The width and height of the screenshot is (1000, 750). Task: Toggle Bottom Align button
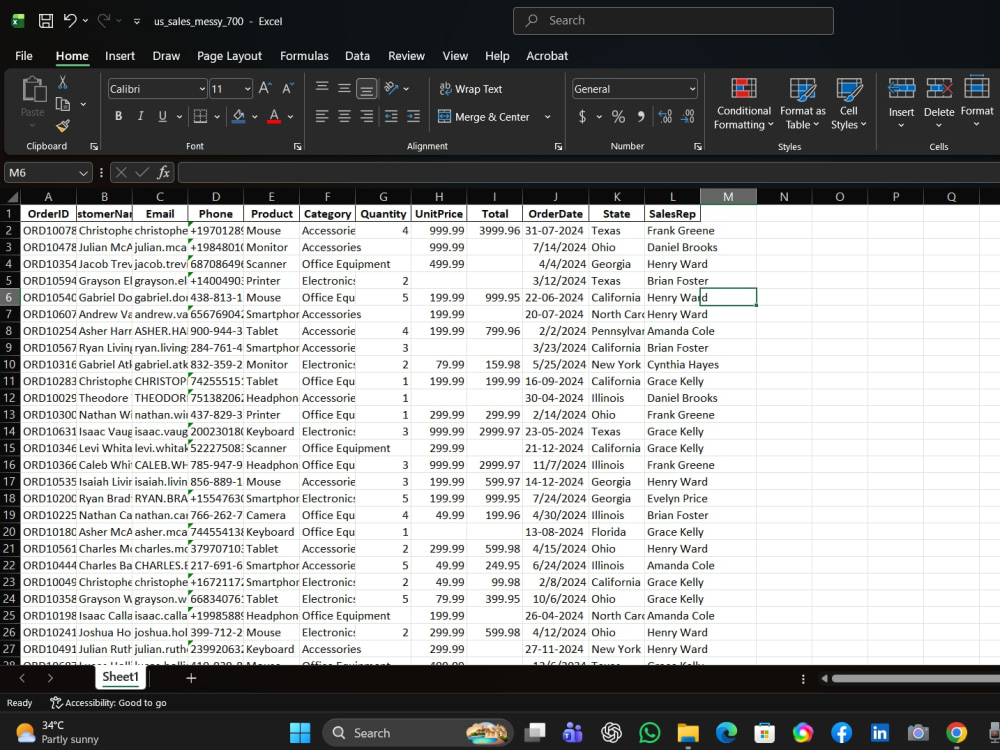tap(367, 88)
